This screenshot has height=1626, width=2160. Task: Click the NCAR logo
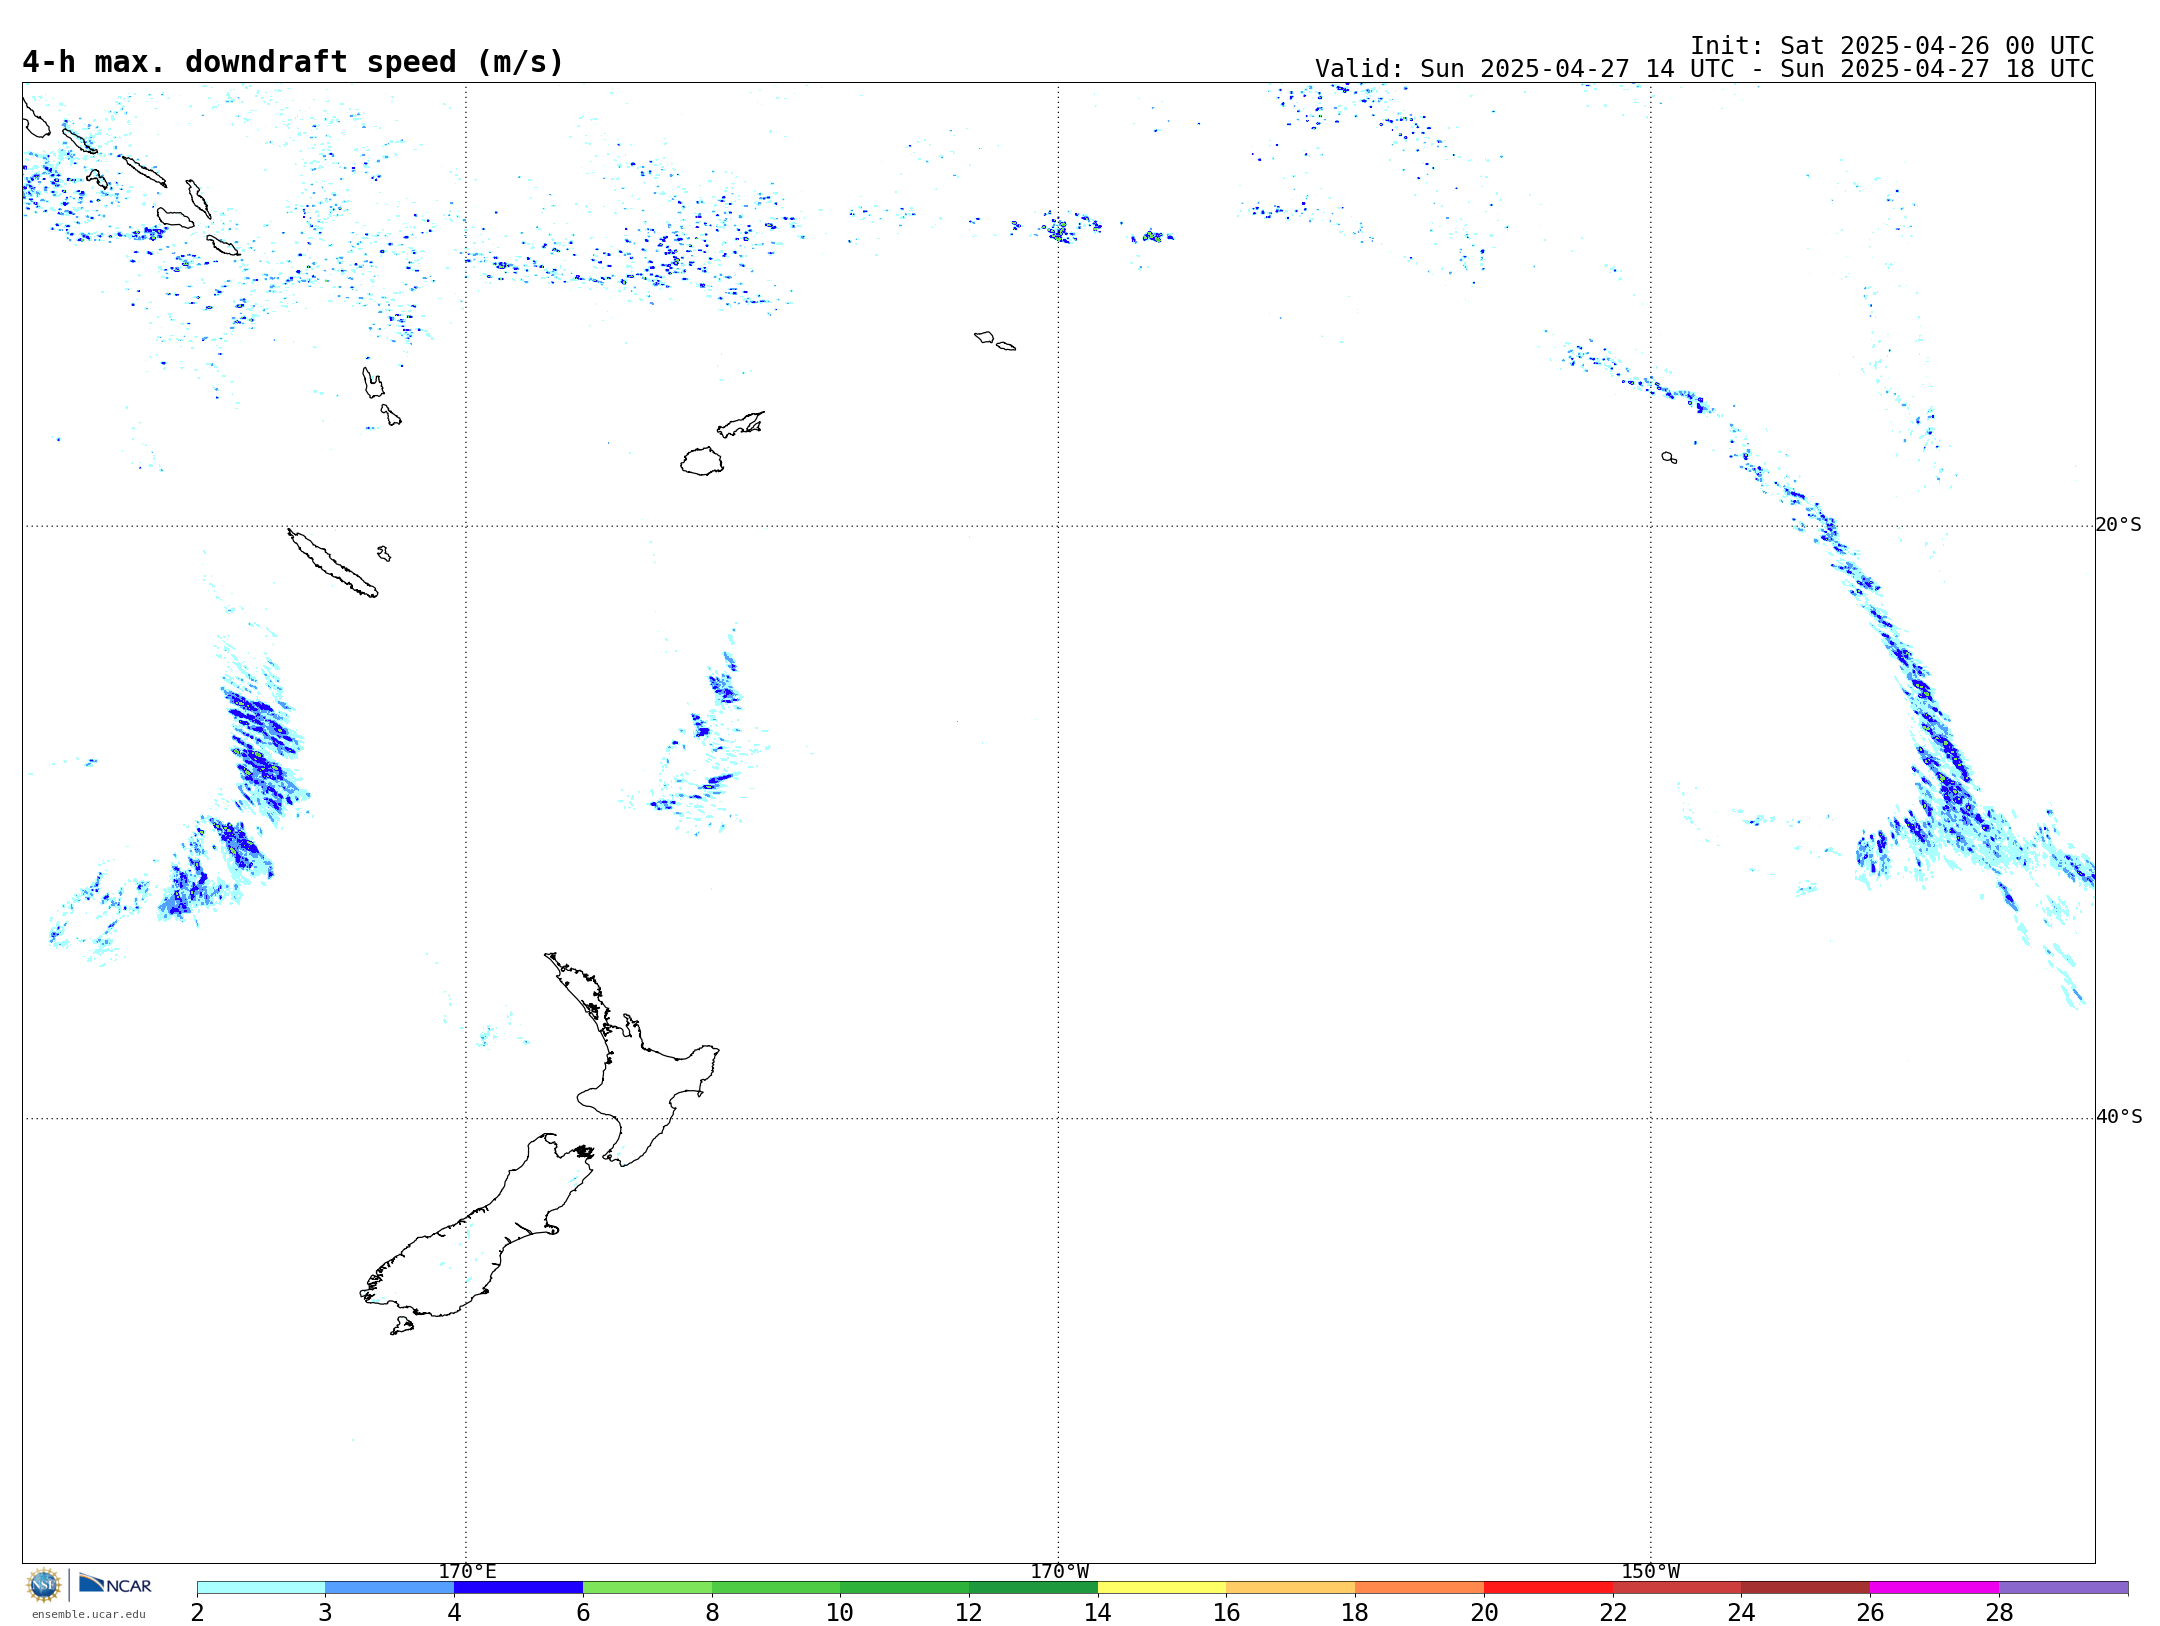[x=115, y=1584]
